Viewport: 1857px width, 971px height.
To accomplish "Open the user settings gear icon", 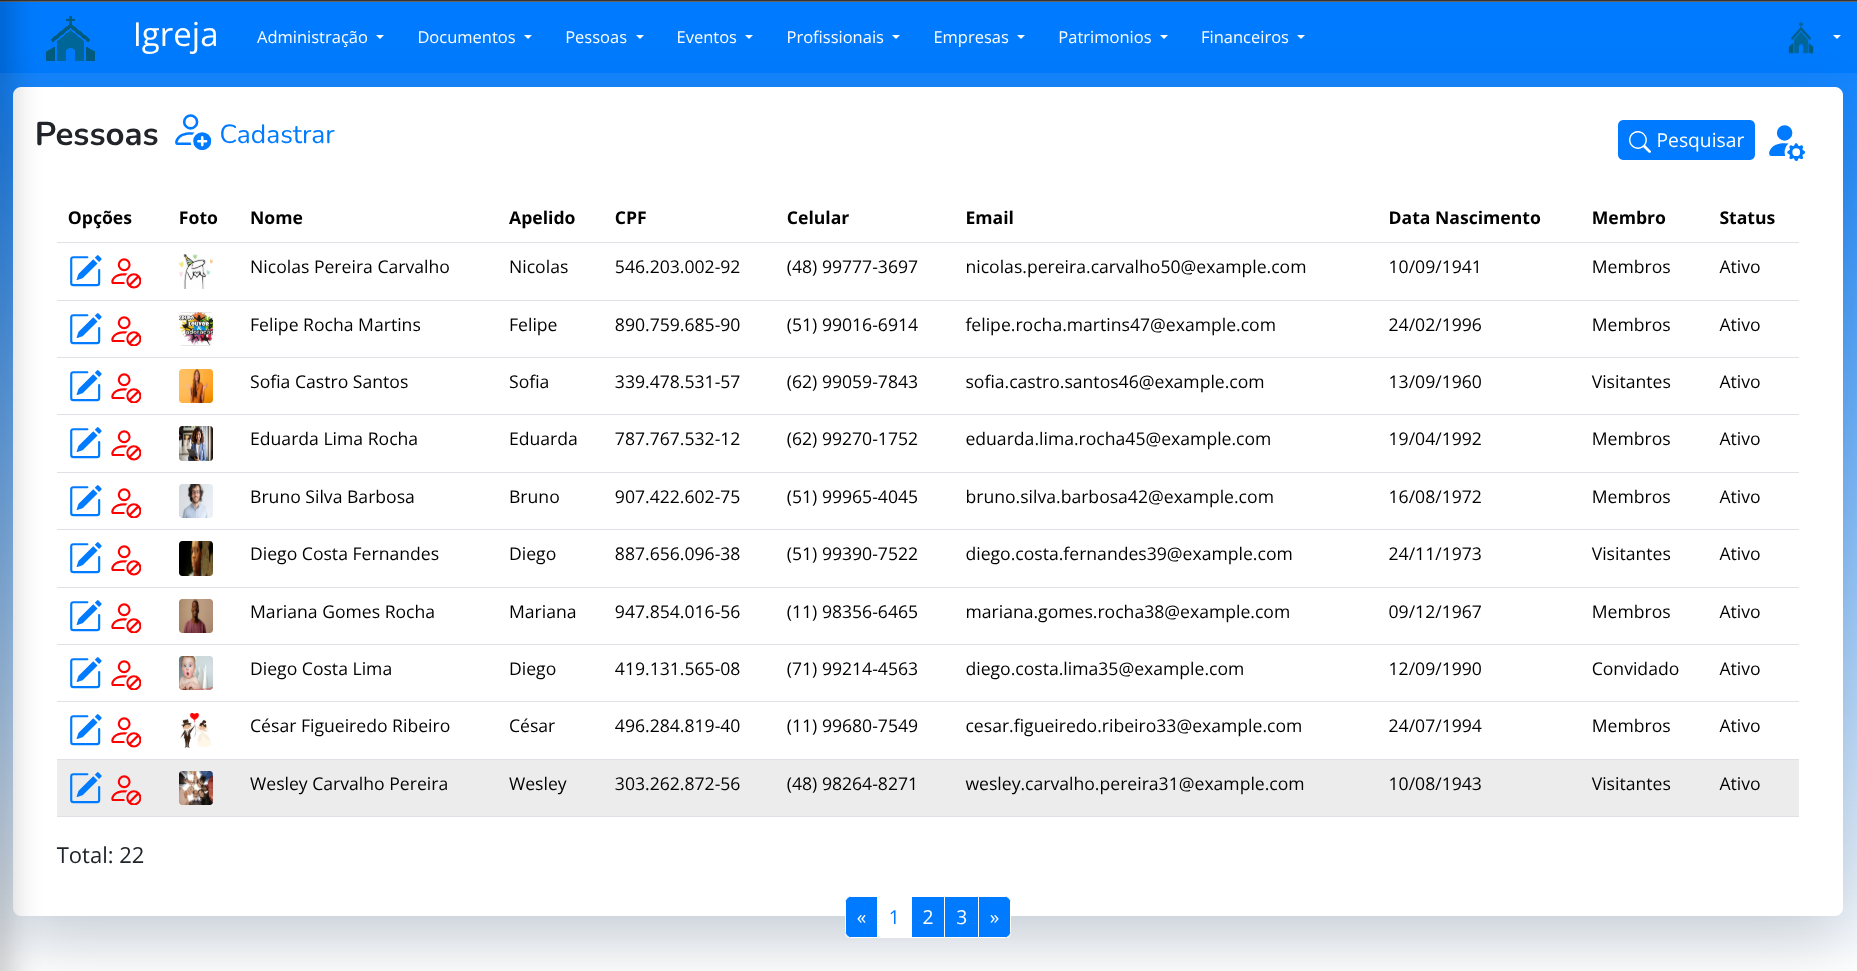I will [1786, 142].
